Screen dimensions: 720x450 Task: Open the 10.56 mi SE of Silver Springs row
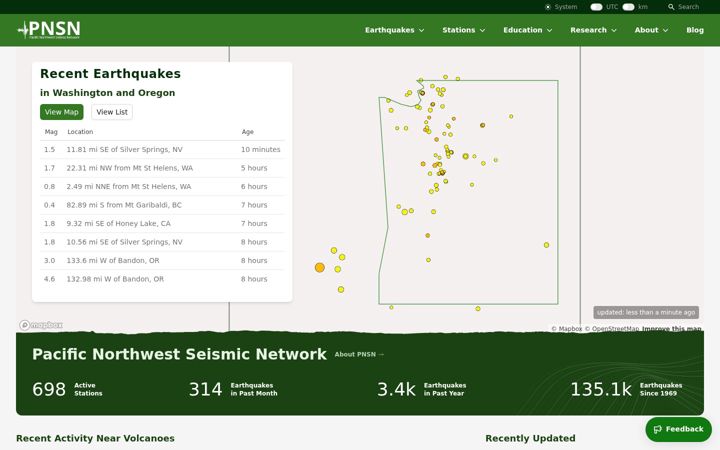point(162,242)
